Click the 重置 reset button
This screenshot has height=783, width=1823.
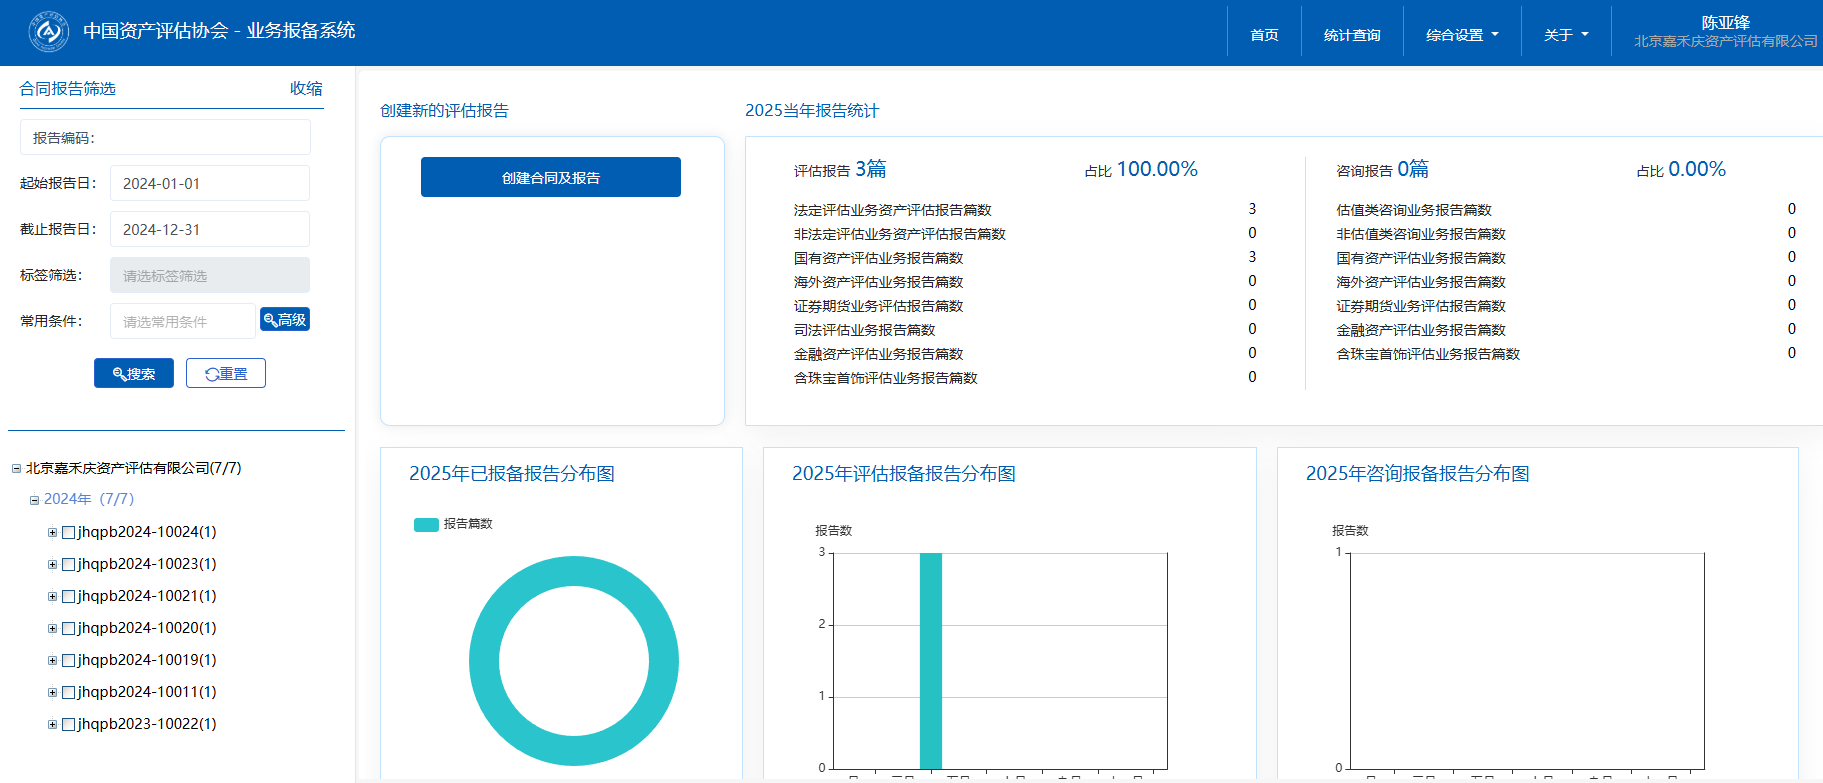pos(226,373)
